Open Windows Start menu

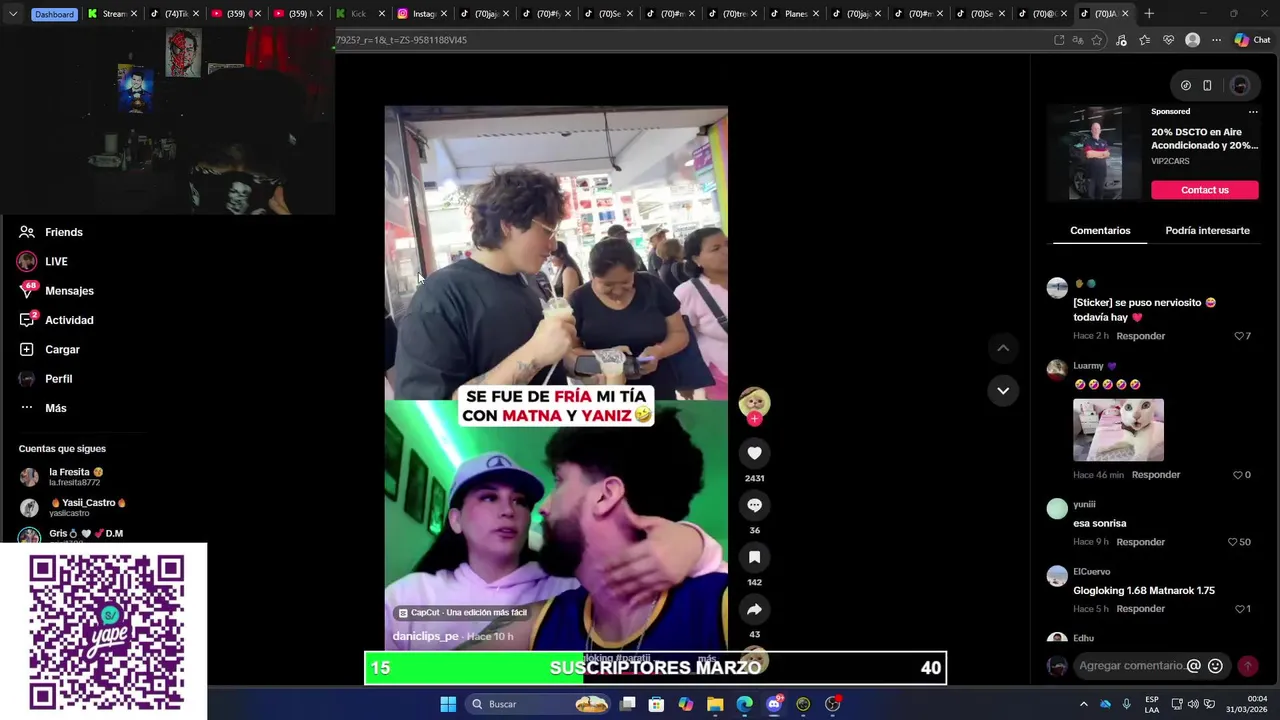pyautogui.click(x=448, y=704)
